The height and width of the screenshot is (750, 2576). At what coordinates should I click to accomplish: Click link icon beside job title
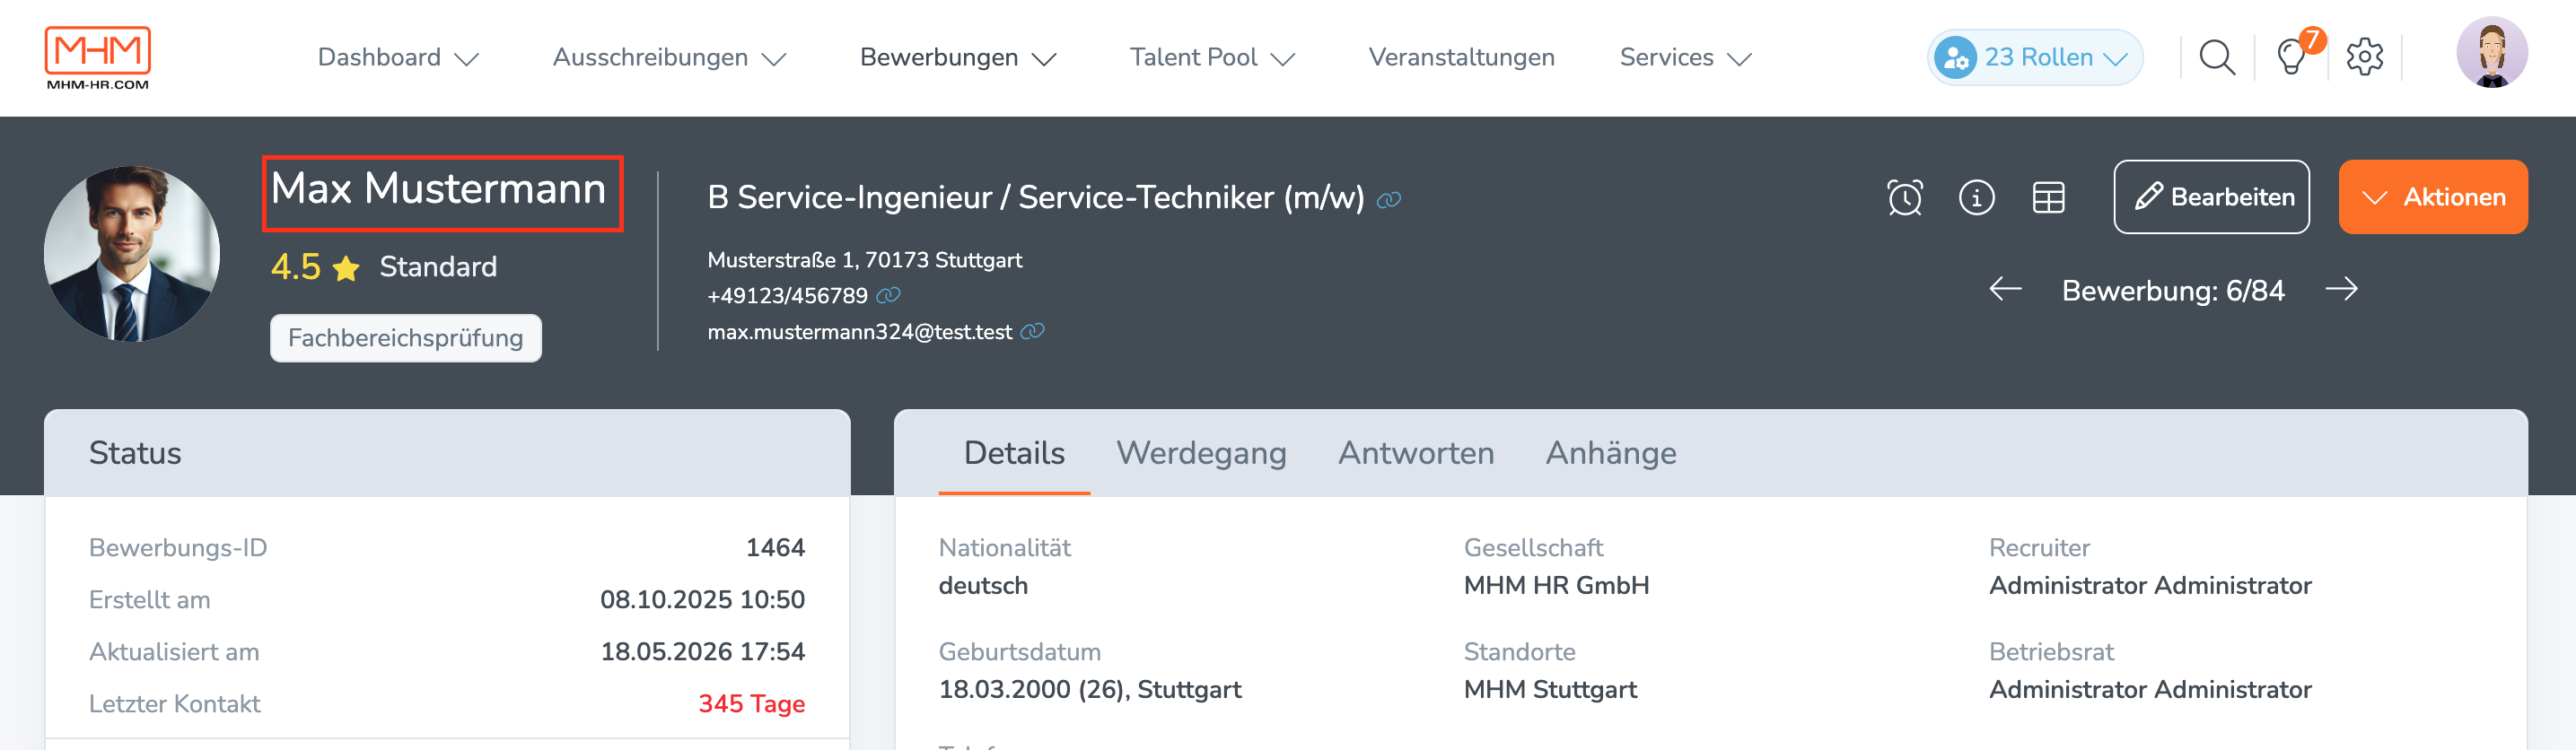click(1389, 200)
